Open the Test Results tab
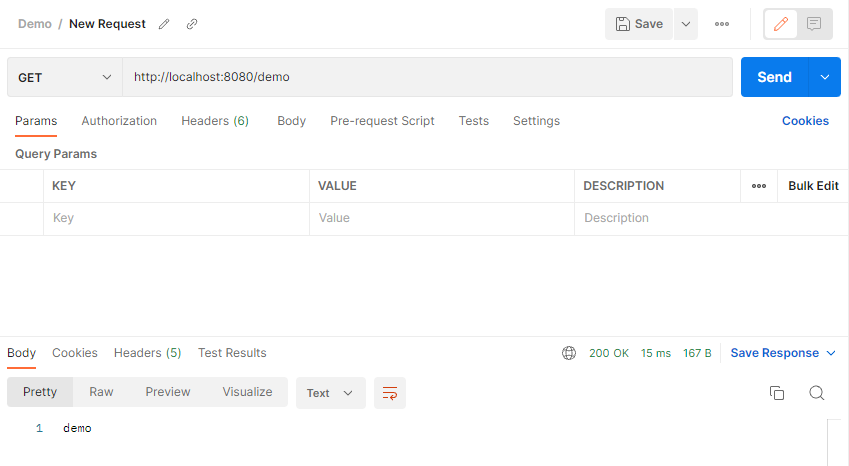849x466 pixels. point(232,353)
